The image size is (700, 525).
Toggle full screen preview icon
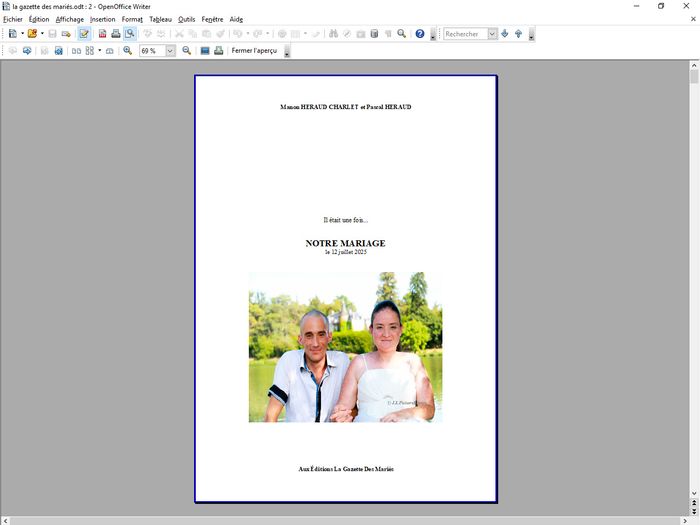coord(205,50)
